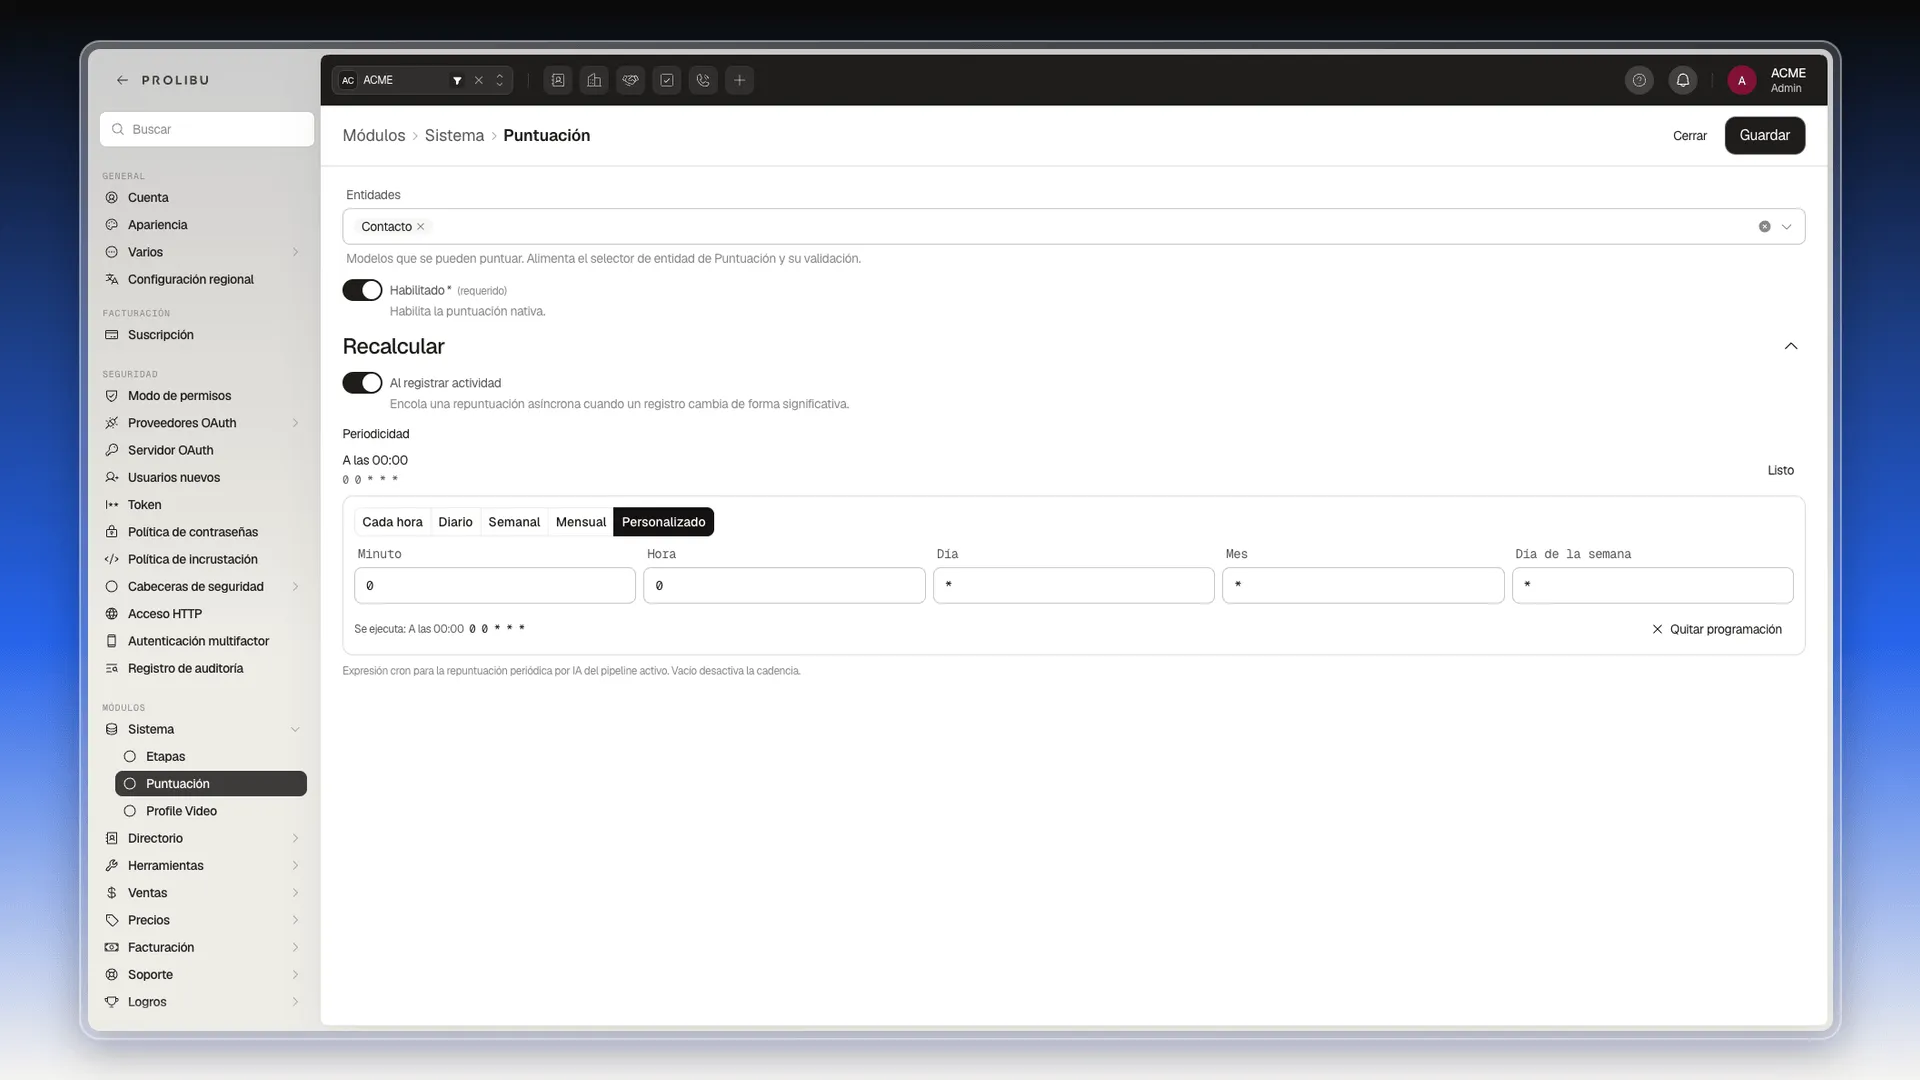
Task: Clear the ACME workspace selection
Action: (x=479, y=80)
